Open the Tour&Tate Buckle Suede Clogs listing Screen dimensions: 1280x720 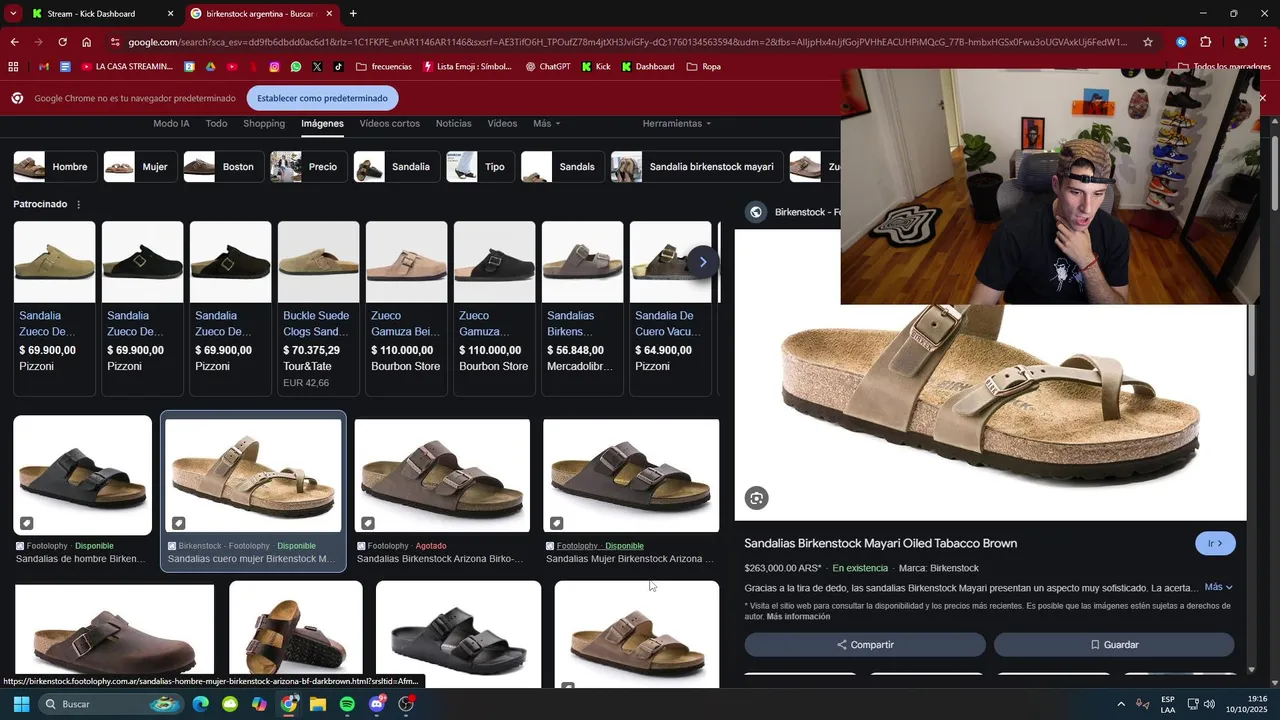(x=318, y=308)
